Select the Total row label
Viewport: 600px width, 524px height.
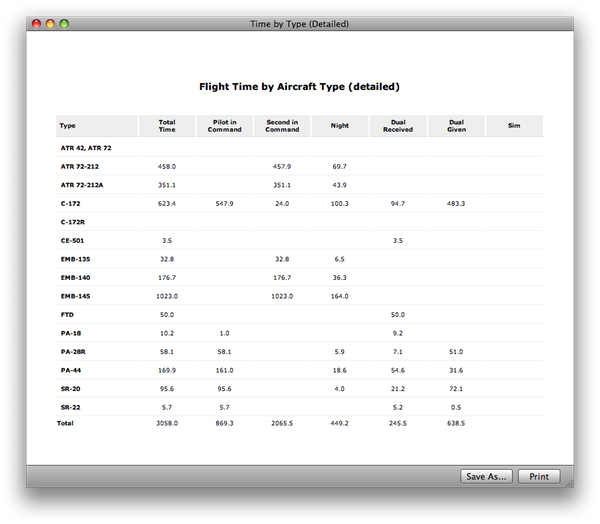65,423
